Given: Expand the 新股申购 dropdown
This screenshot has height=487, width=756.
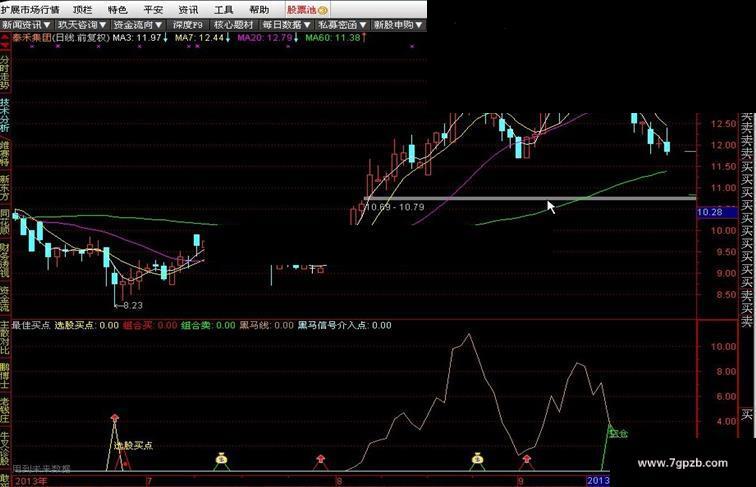Looking at the screenshot, I should [x=398, y=25].
